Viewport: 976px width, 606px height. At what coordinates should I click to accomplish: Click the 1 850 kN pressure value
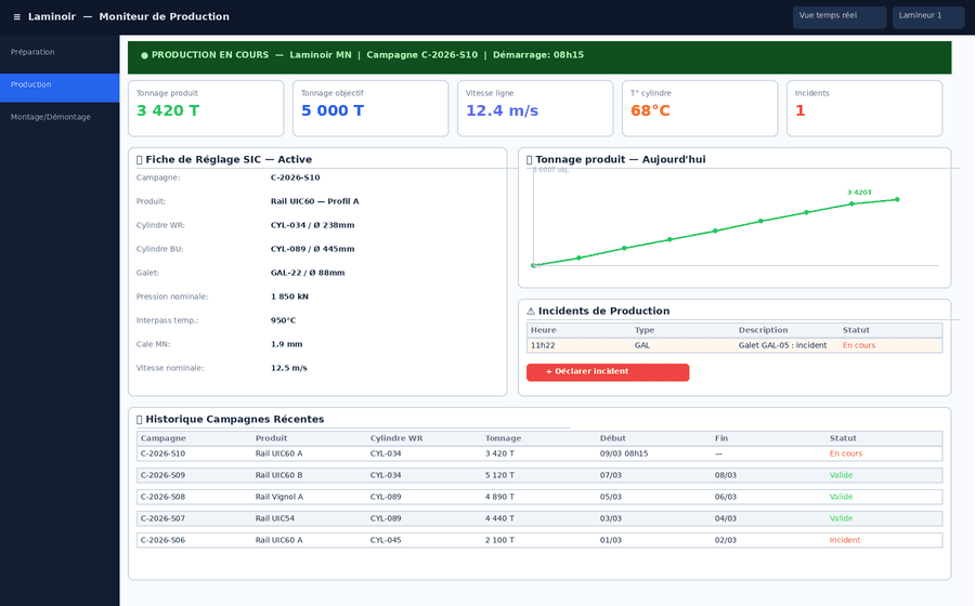[289, 297]
